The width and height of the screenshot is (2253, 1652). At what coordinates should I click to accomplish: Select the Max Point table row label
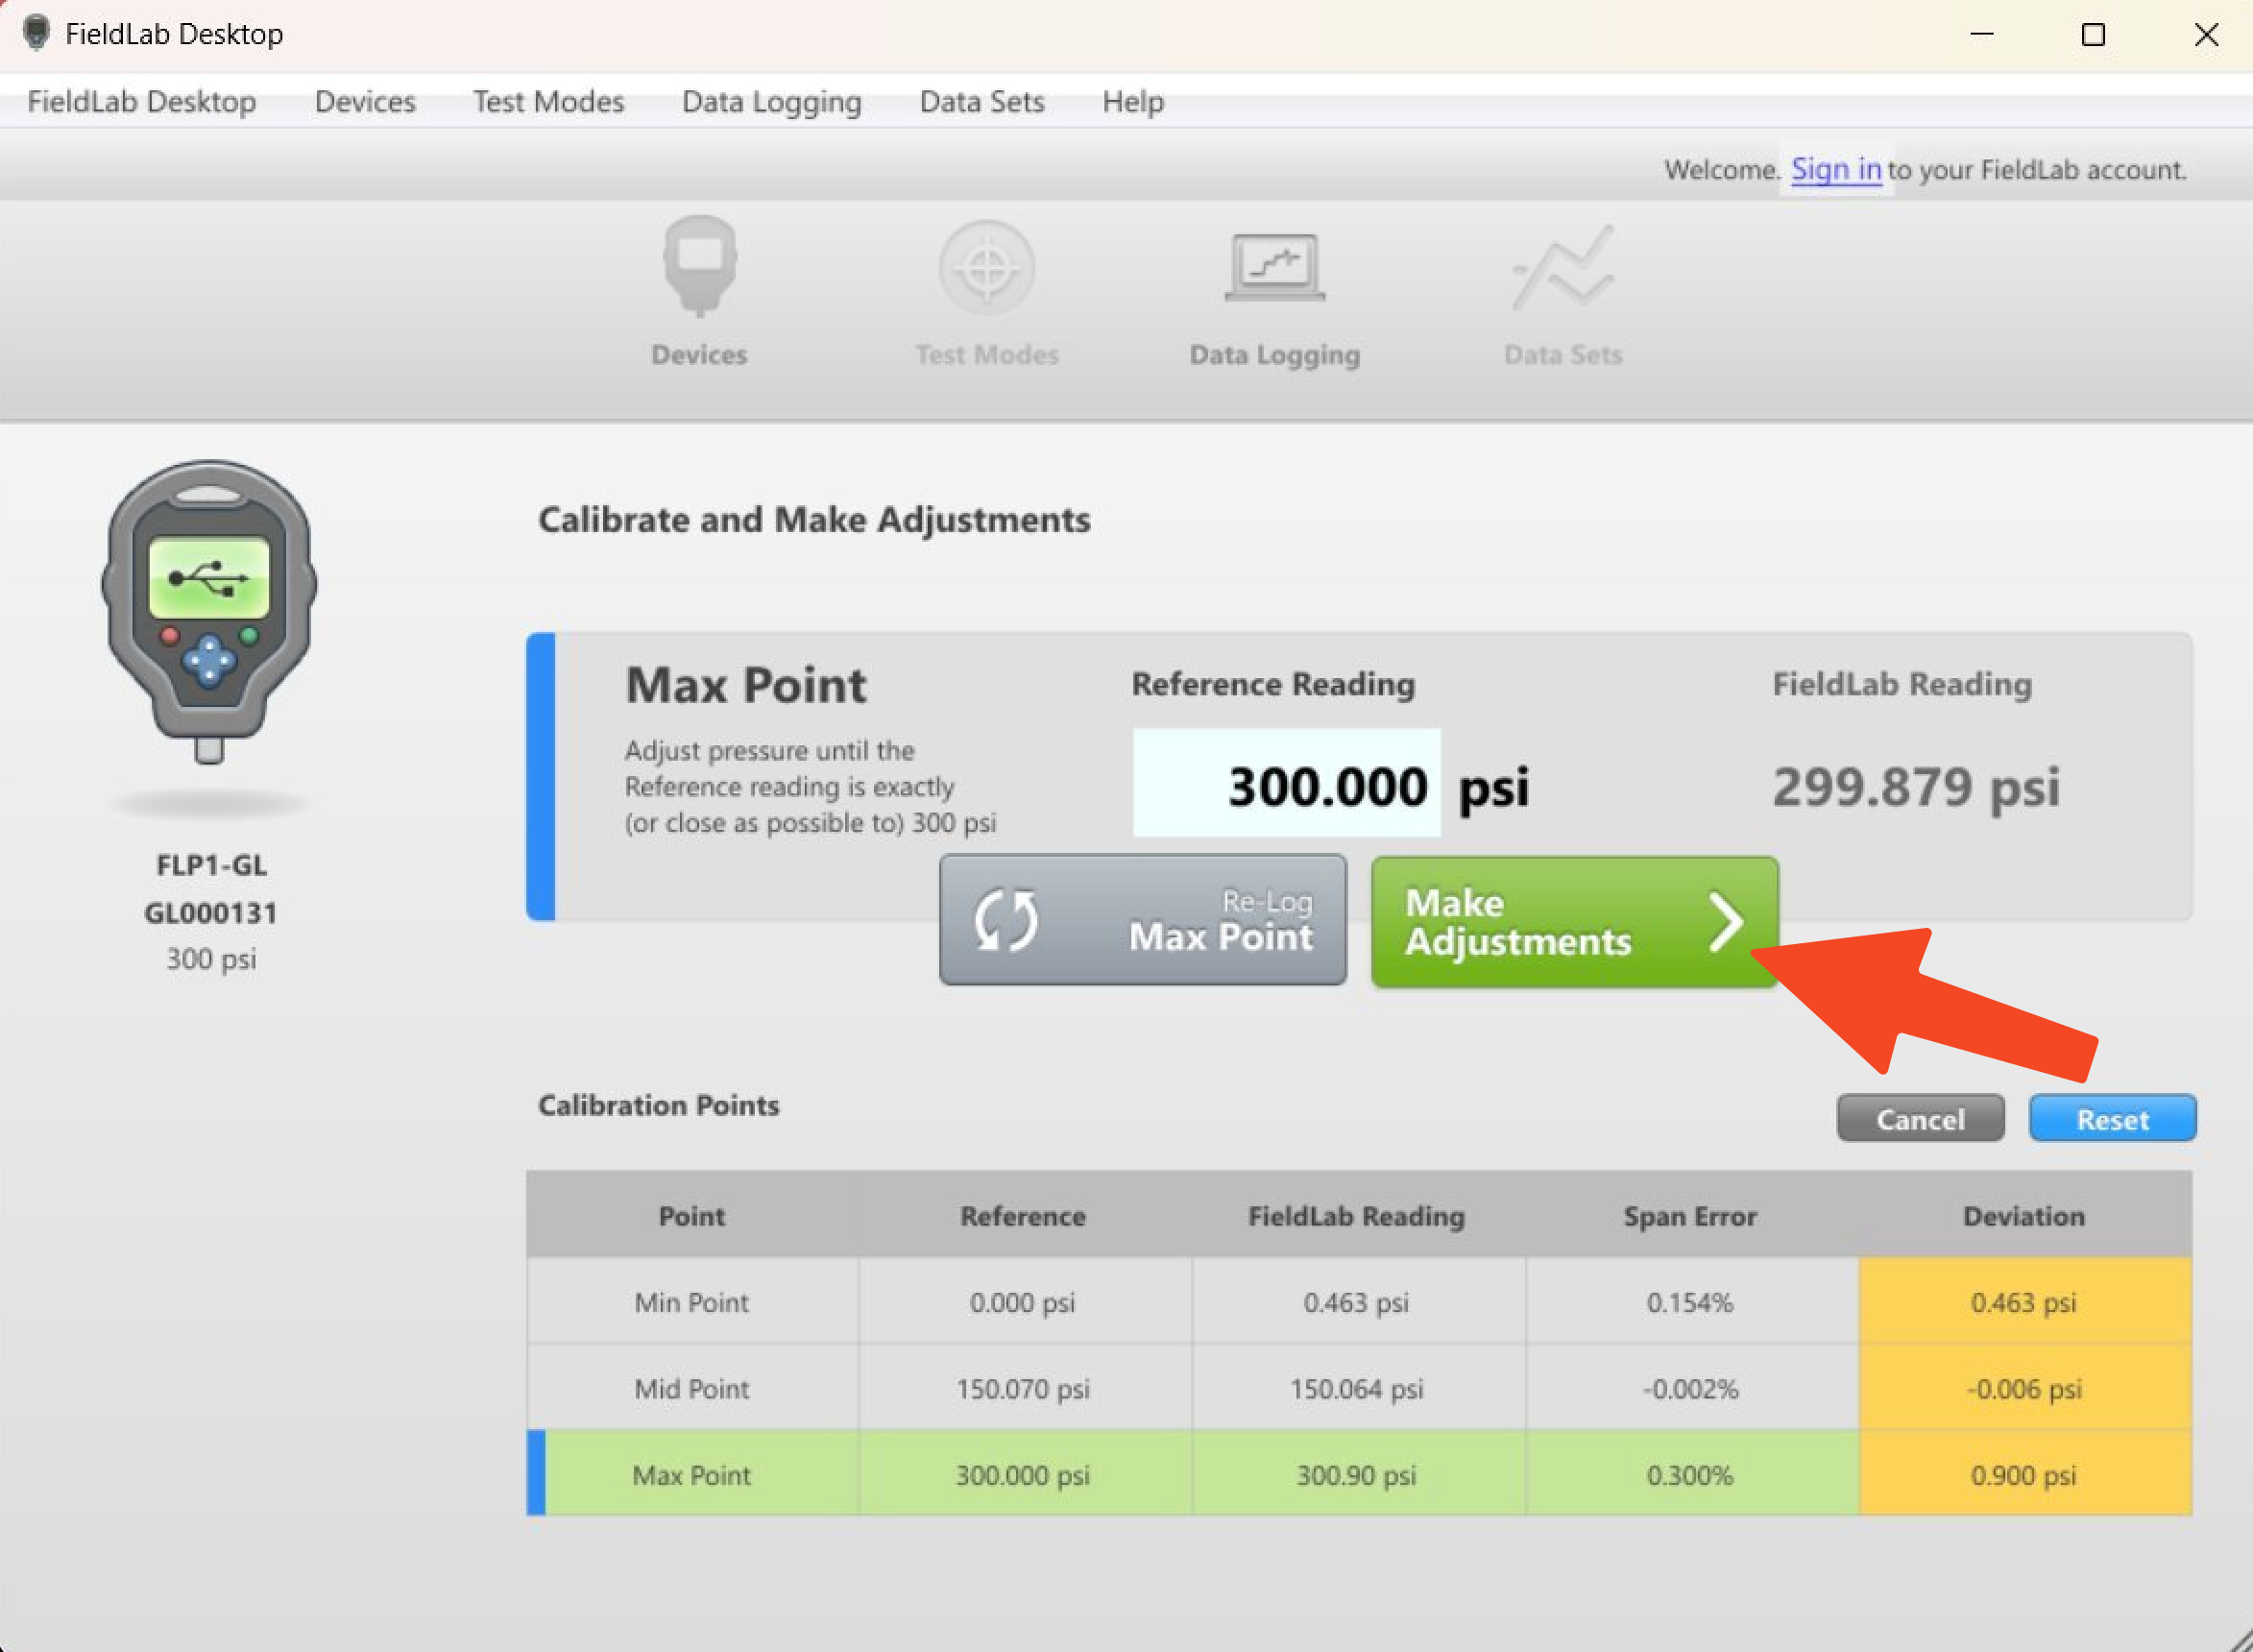click(691, 1474)
